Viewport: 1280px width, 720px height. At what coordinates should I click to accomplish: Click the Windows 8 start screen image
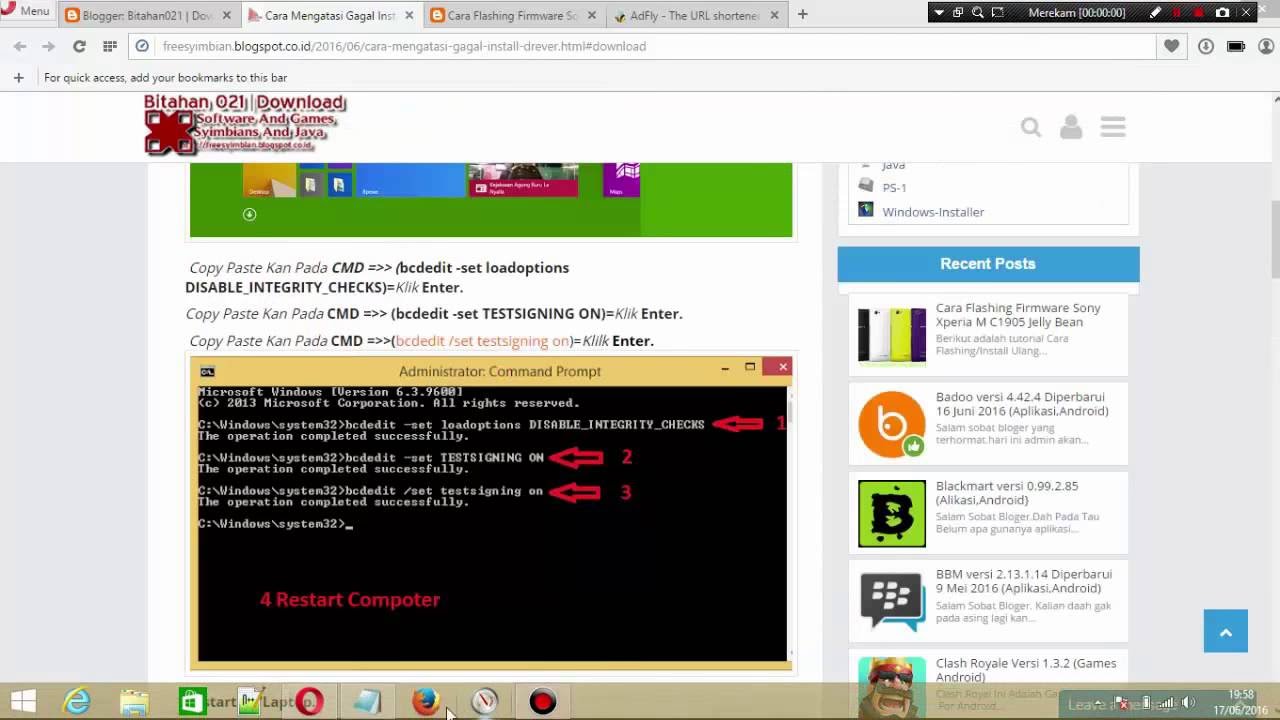tap(491, 200)
